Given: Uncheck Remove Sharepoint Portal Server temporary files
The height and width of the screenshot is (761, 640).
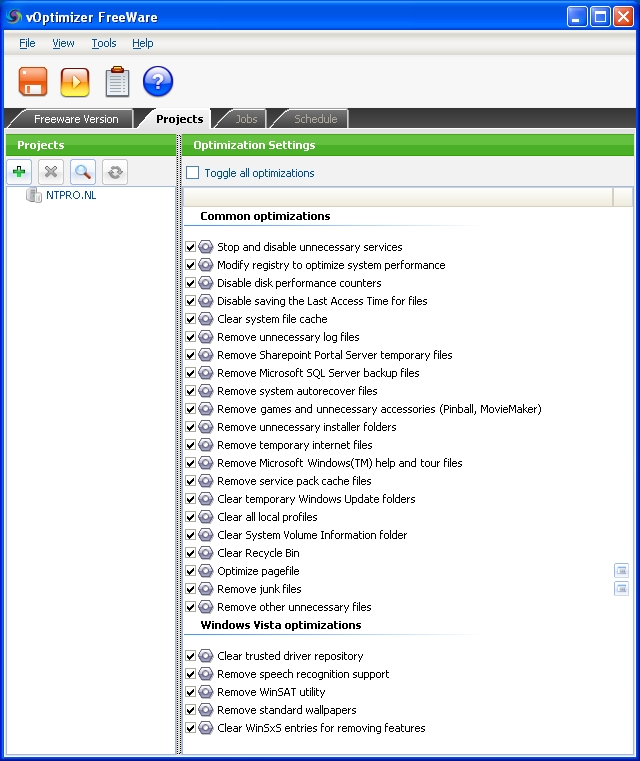Looking at the screenshot, I should [191, 355].
